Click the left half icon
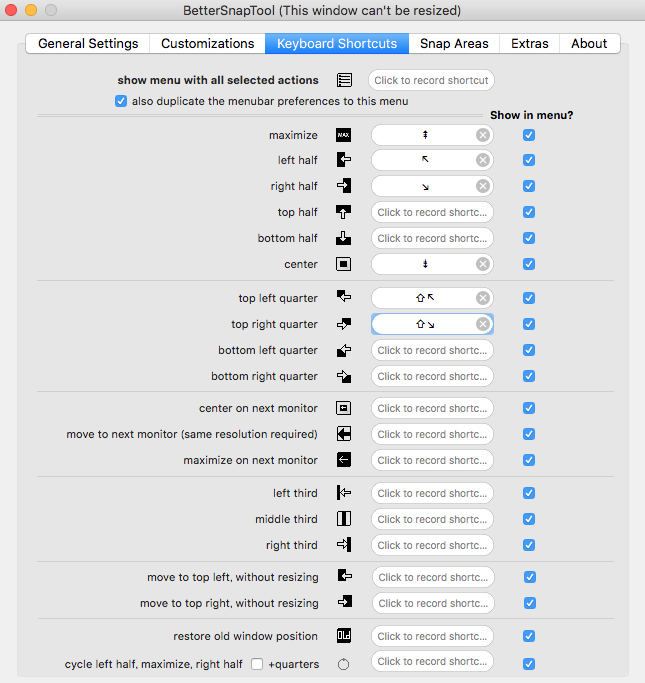 [344, 160]
